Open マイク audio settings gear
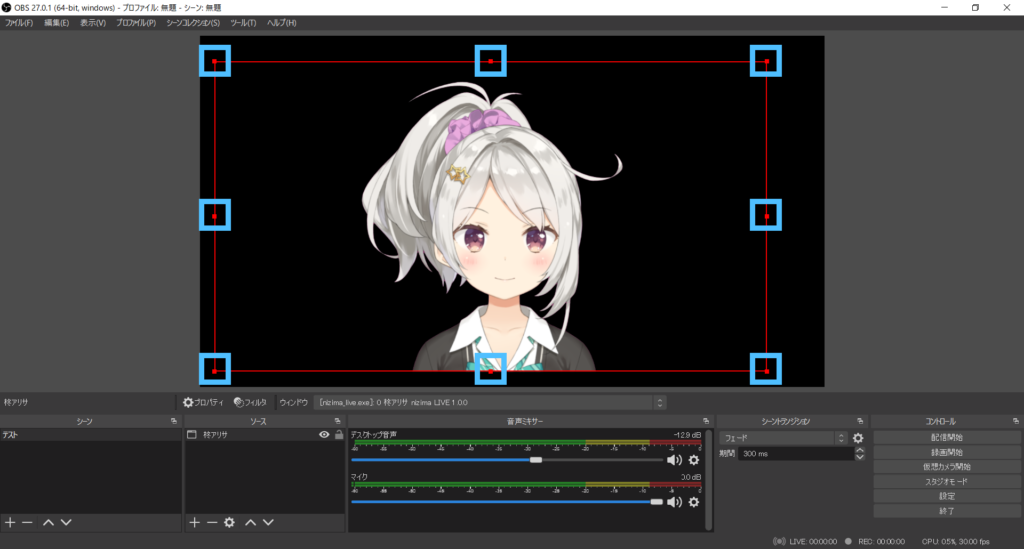This screenshot has width=1024, height=549. pos(694,501)
